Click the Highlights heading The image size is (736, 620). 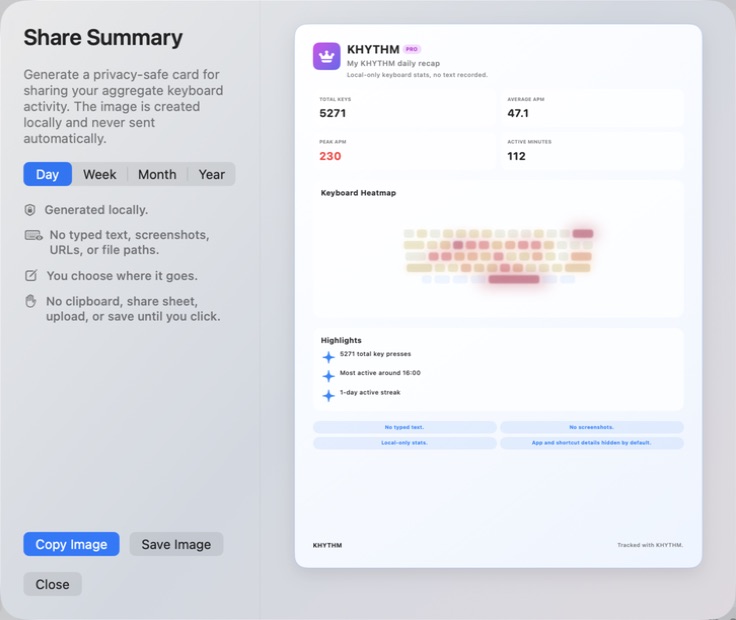coord(341,340)
